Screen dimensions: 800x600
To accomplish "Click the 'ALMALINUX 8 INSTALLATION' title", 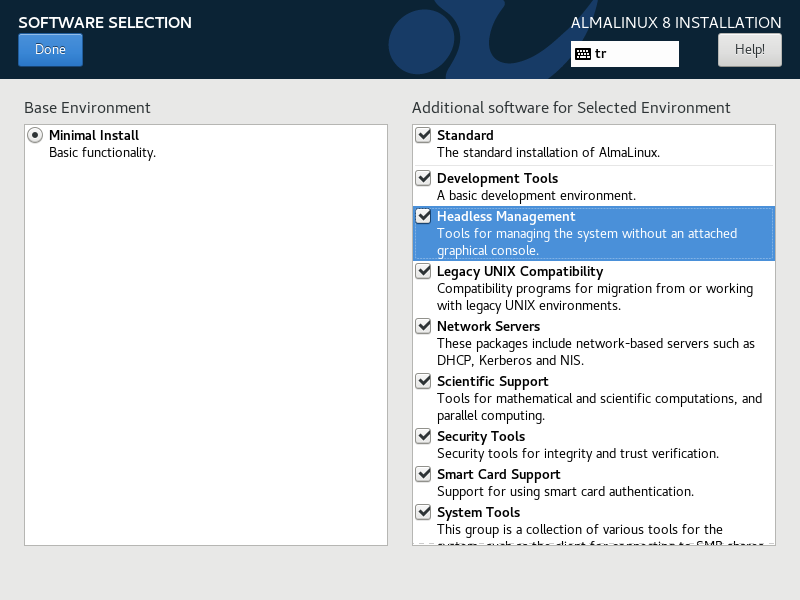I will pos(676,22).
